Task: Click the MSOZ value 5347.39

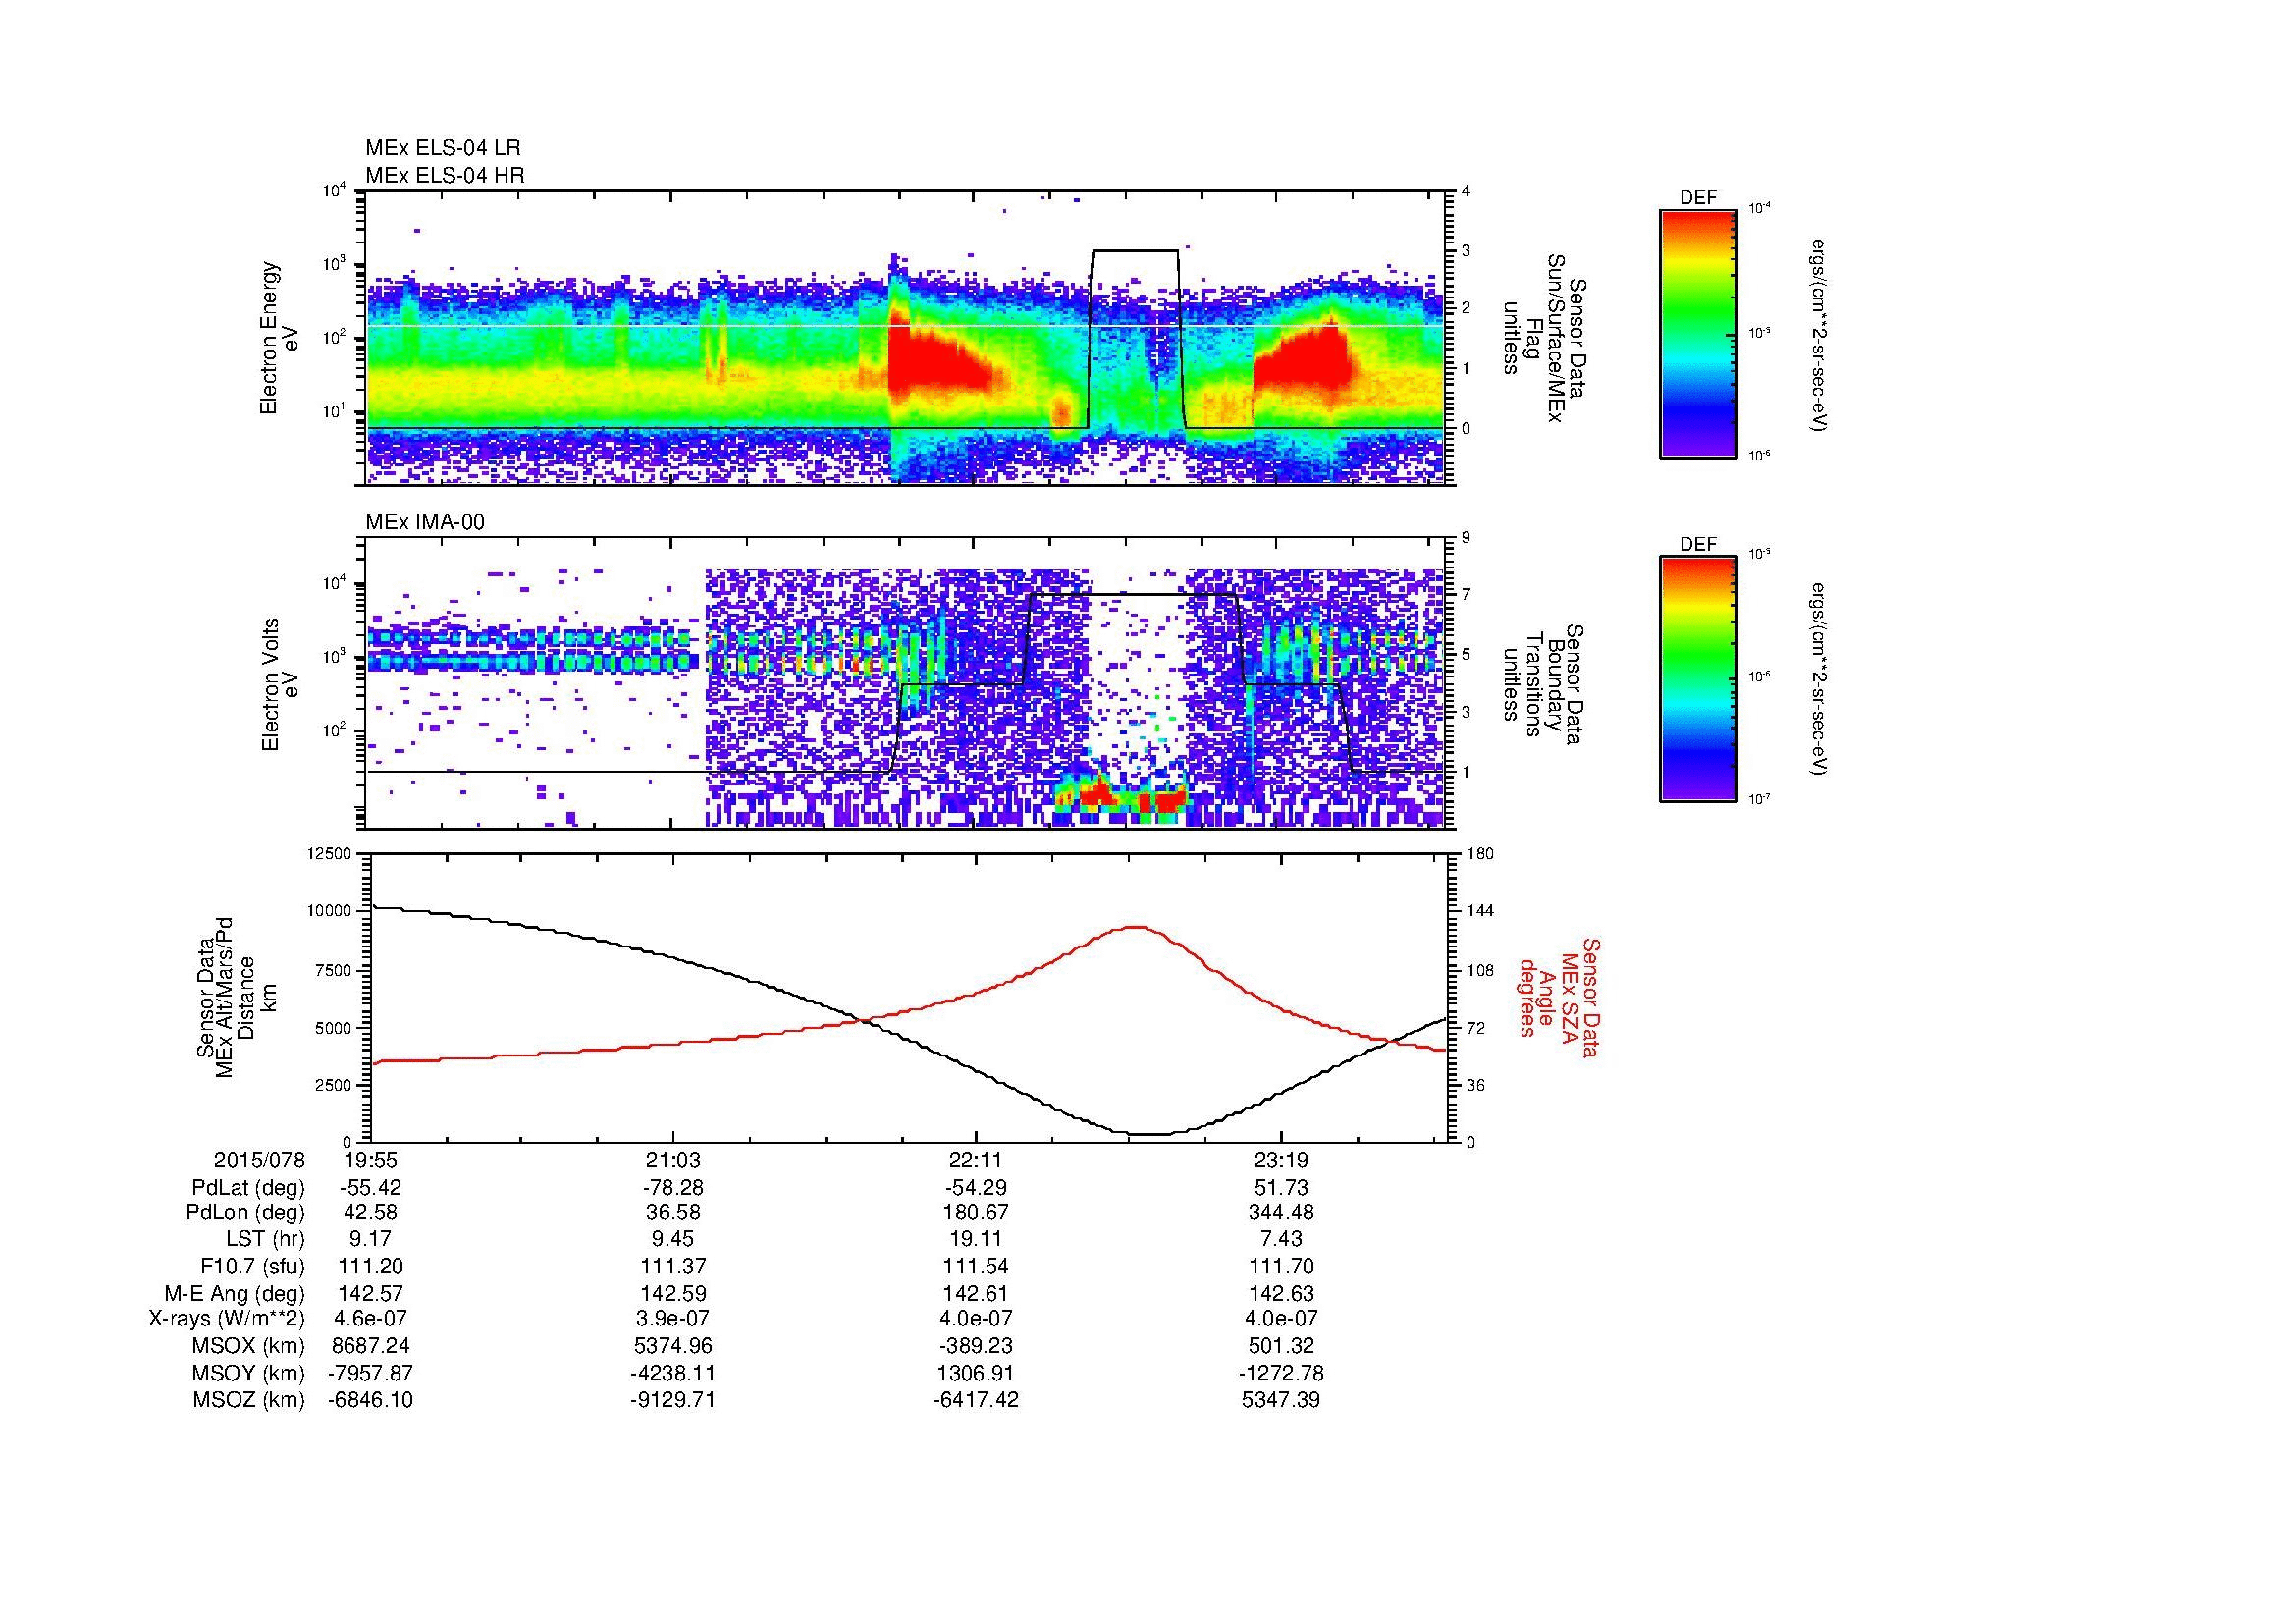Action: tap(1281, 1400)
